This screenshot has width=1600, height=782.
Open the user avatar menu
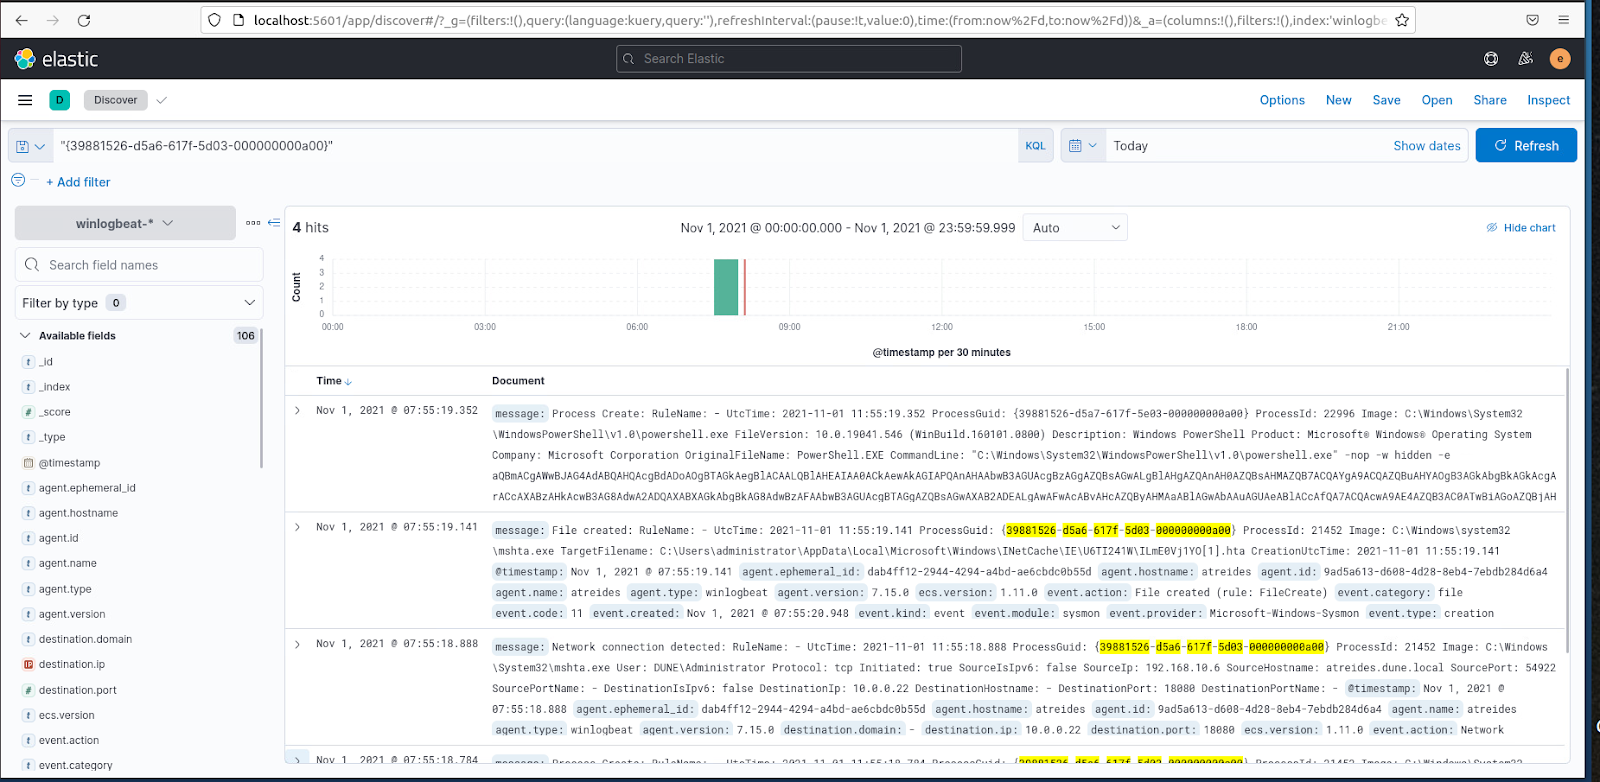tap(1560, 59)
